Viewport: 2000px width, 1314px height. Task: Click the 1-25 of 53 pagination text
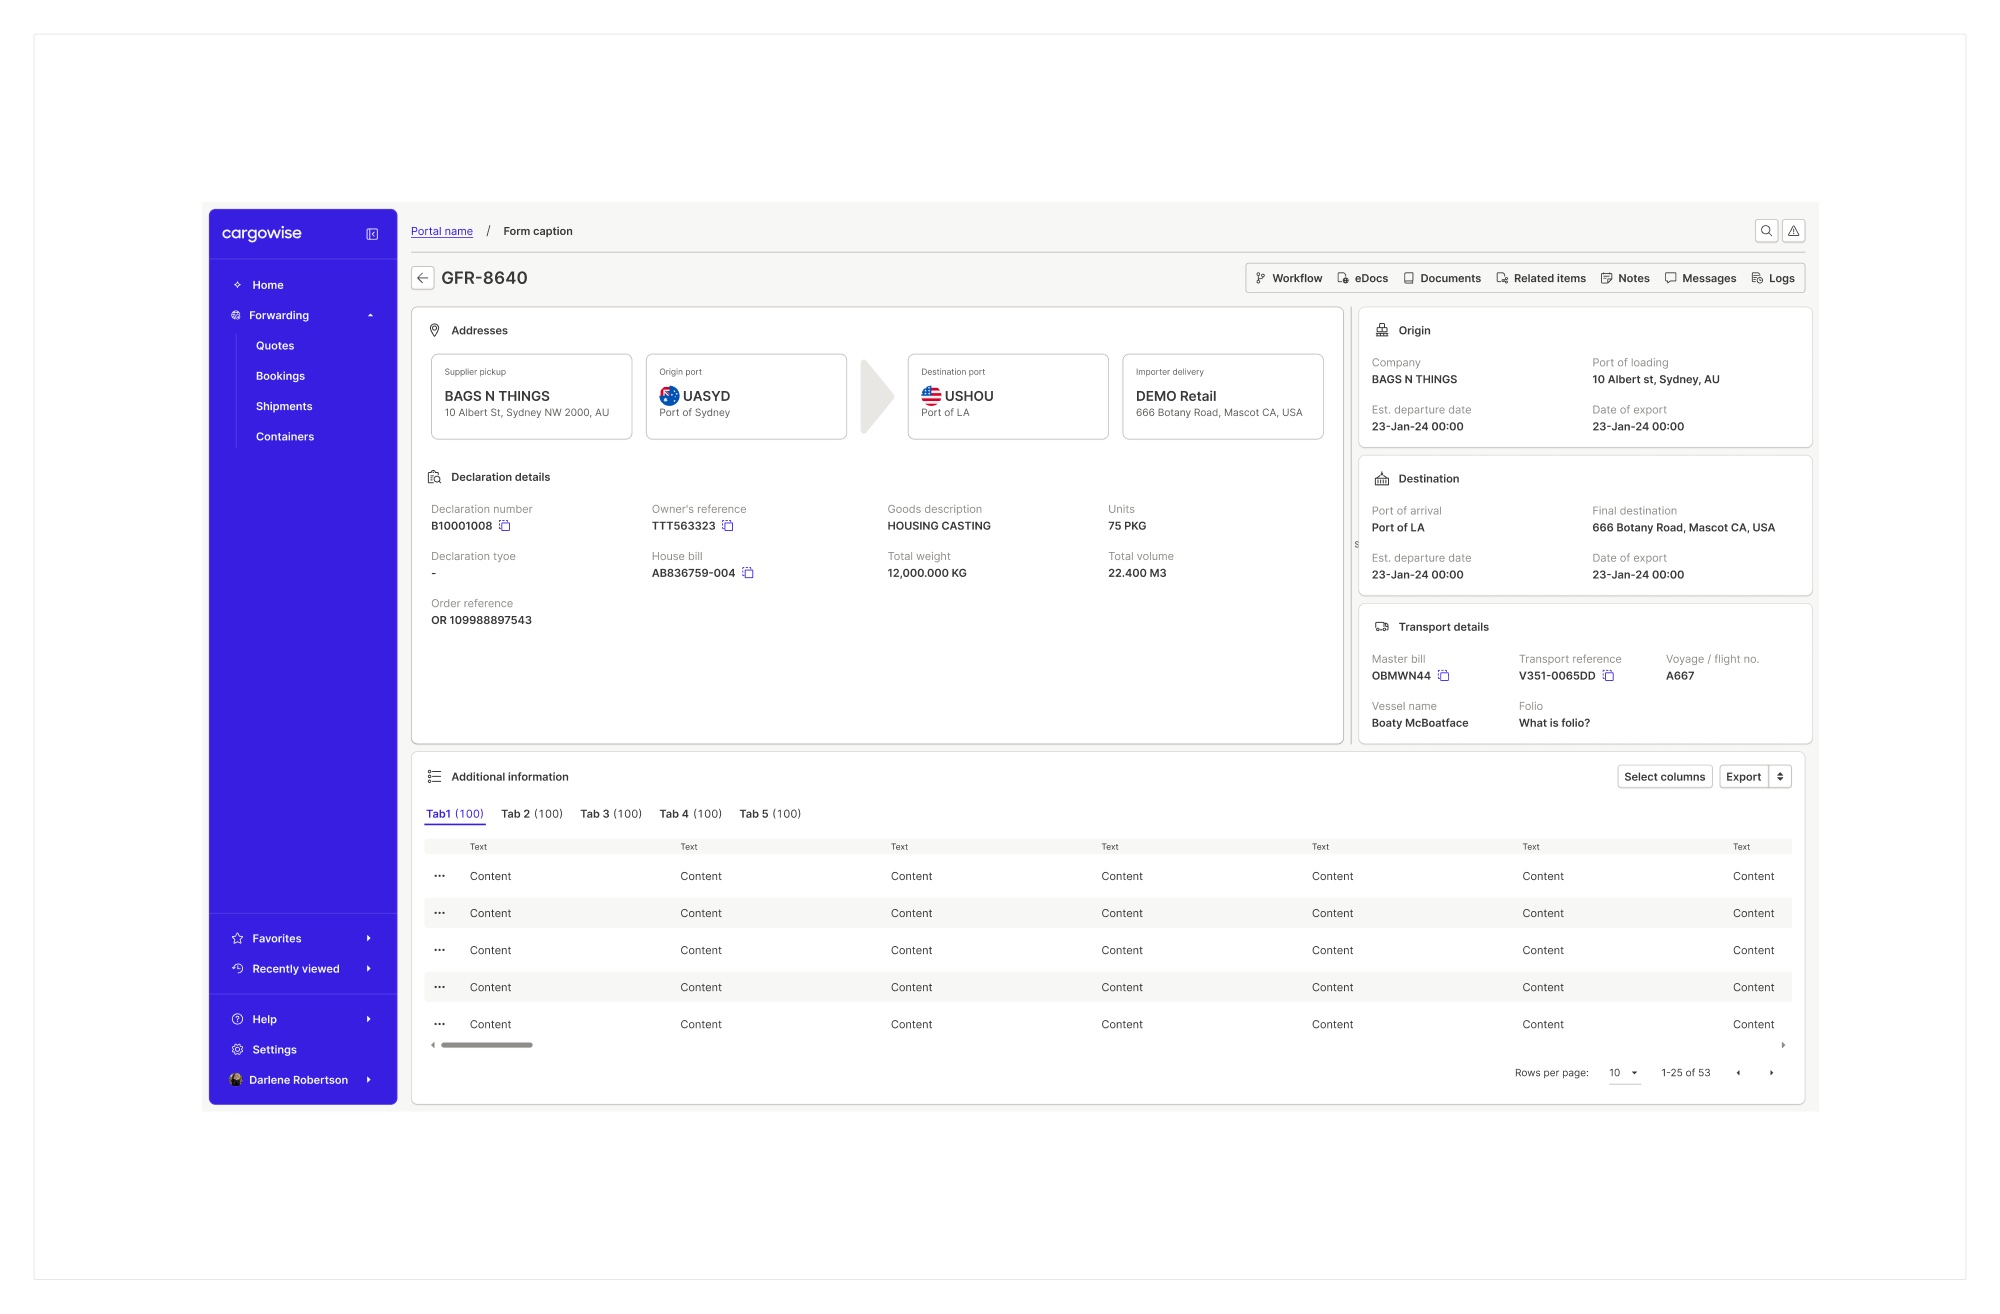point(1686,1073)
